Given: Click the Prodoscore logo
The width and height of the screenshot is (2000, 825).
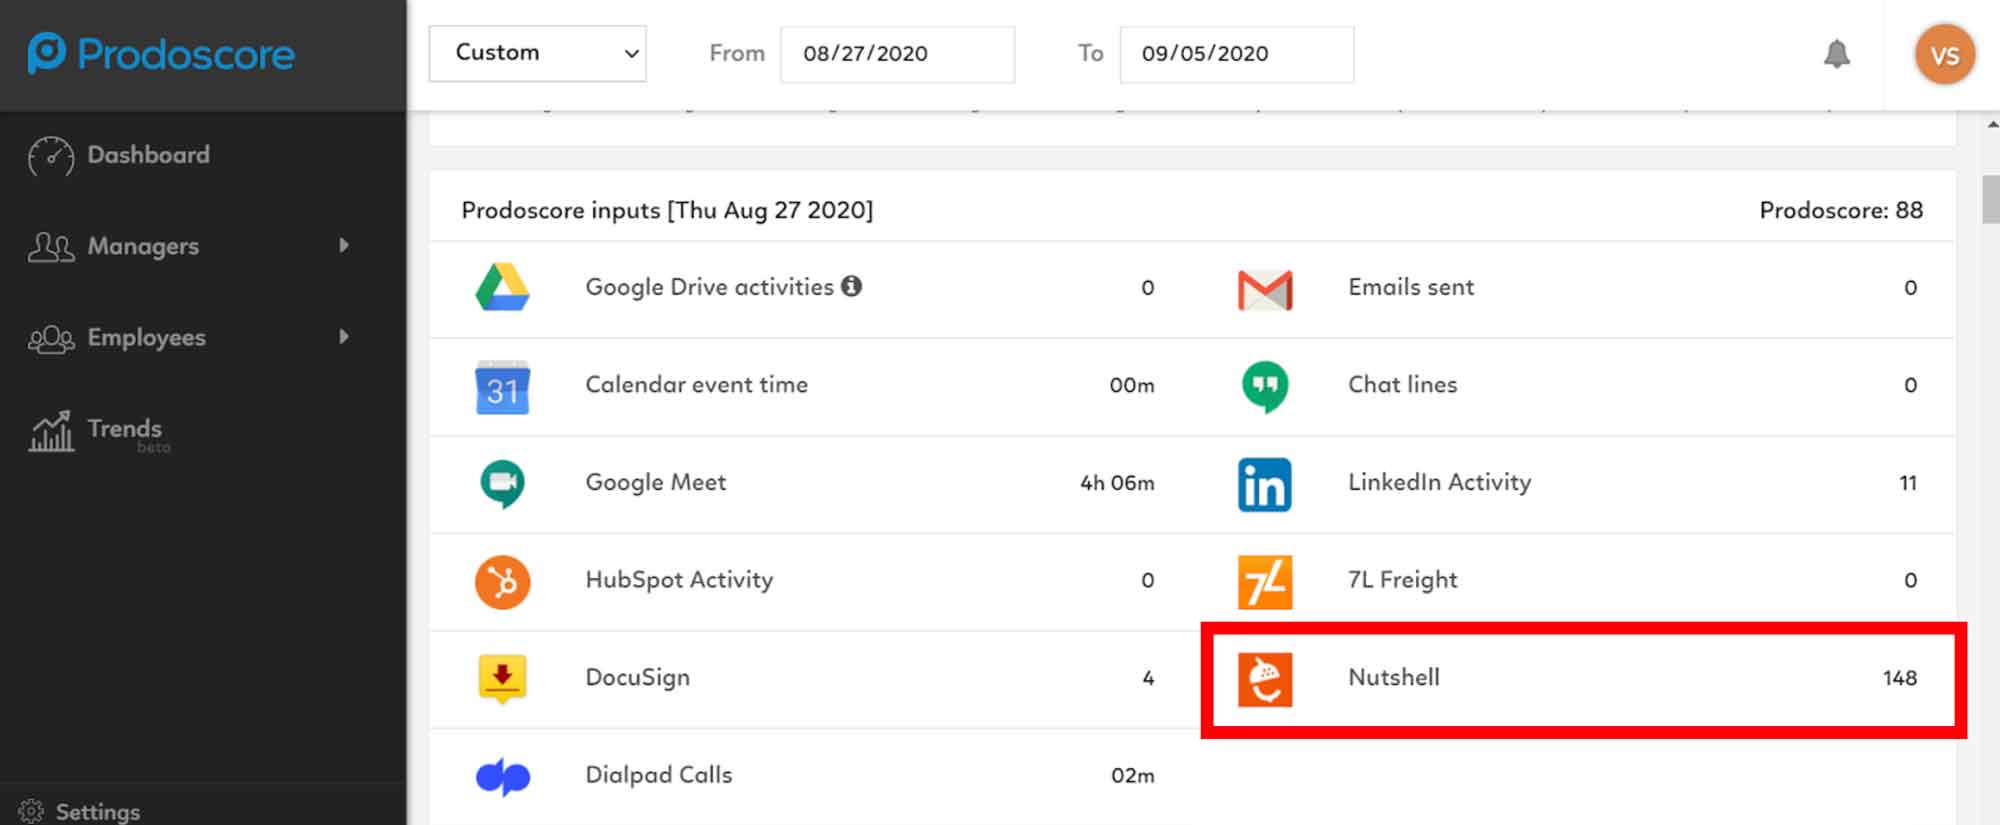Looking at the screenshot, I should coord(161,53).
